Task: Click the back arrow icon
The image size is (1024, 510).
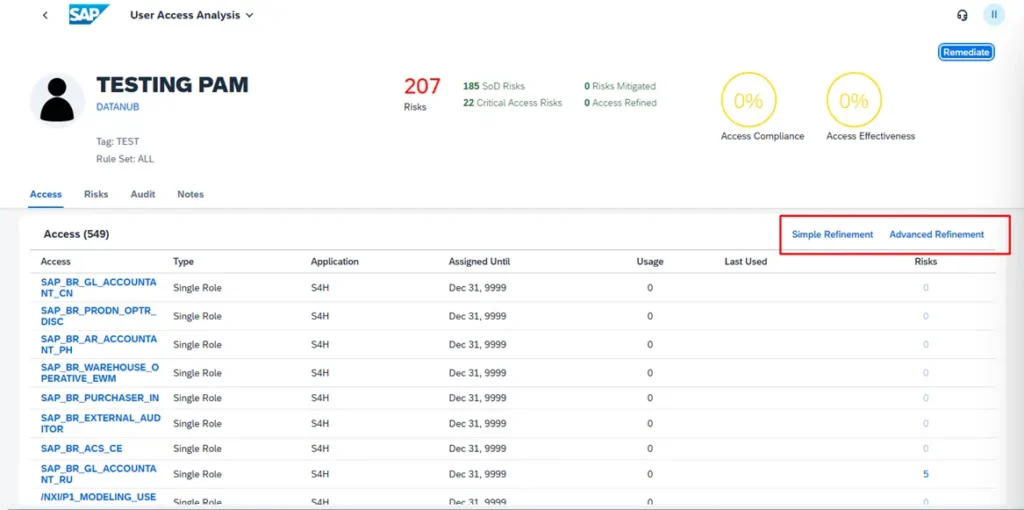Action: click(45, 15)
